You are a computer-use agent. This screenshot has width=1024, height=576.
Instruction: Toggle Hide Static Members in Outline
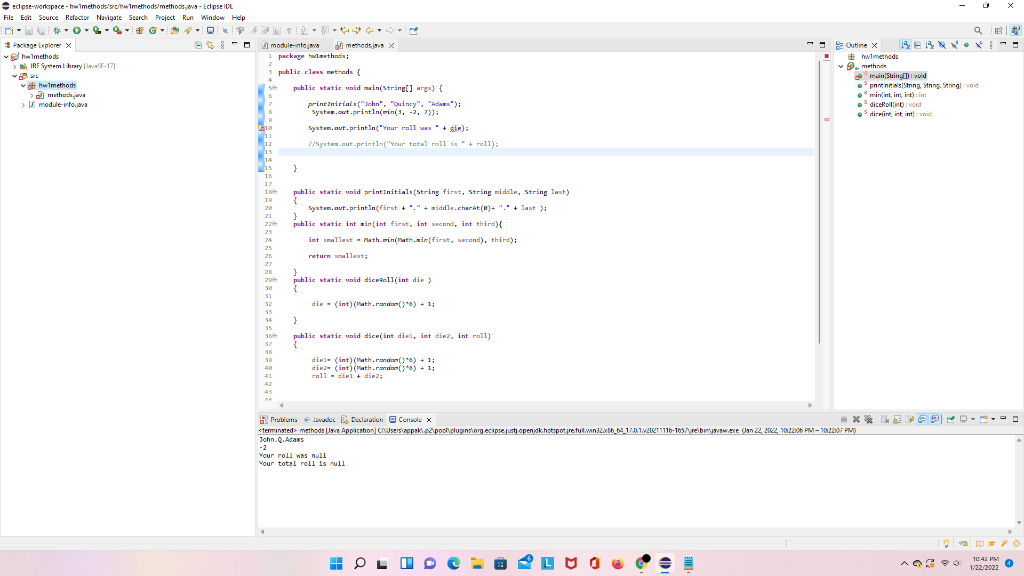click(954, 45)
